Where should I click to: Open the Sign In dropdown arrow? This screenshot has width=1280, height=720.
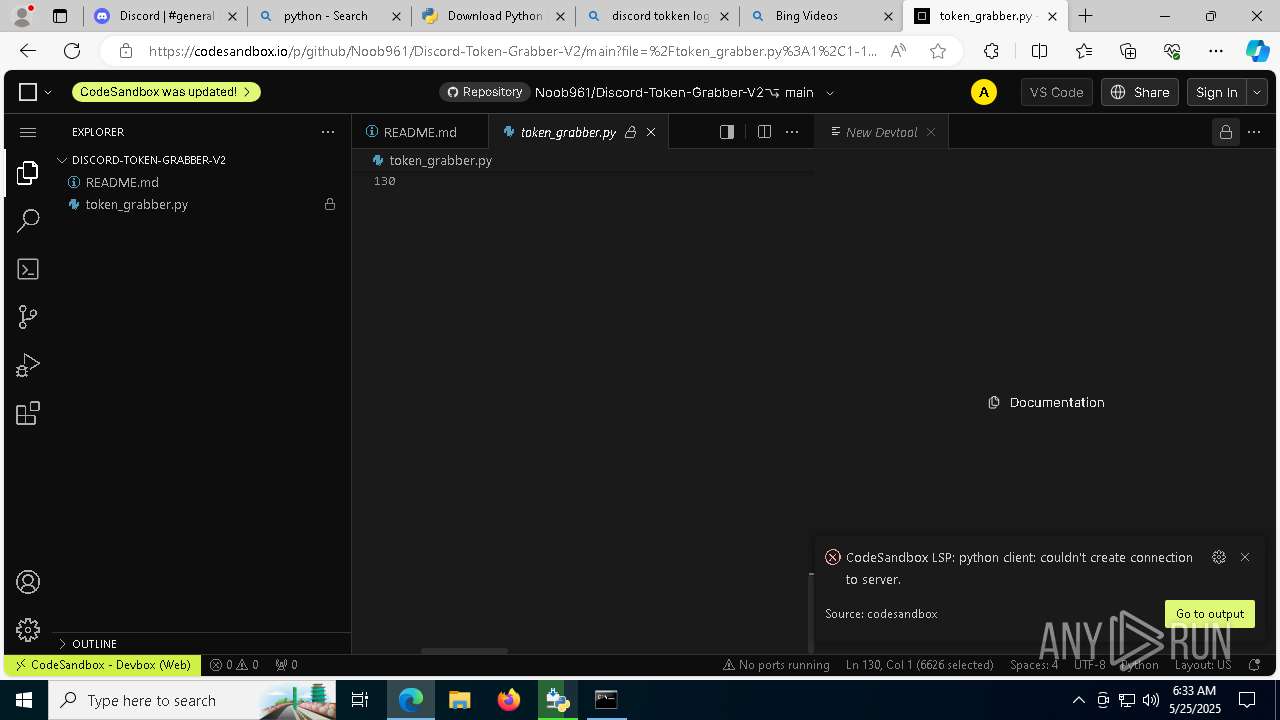pyautogui.click(x=1257, y=92)
